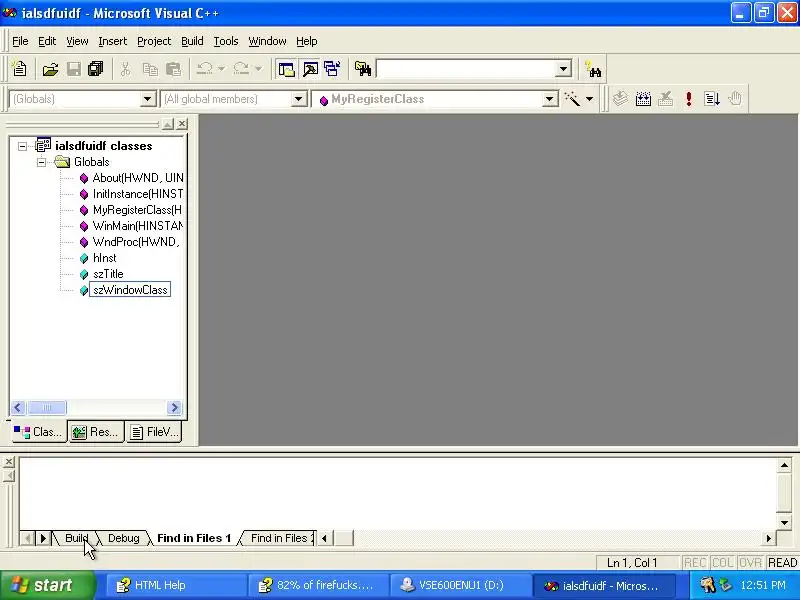Open the (Globals) class dropdown
The width and height of the screenshot is (800, 600).
[147, 99]
